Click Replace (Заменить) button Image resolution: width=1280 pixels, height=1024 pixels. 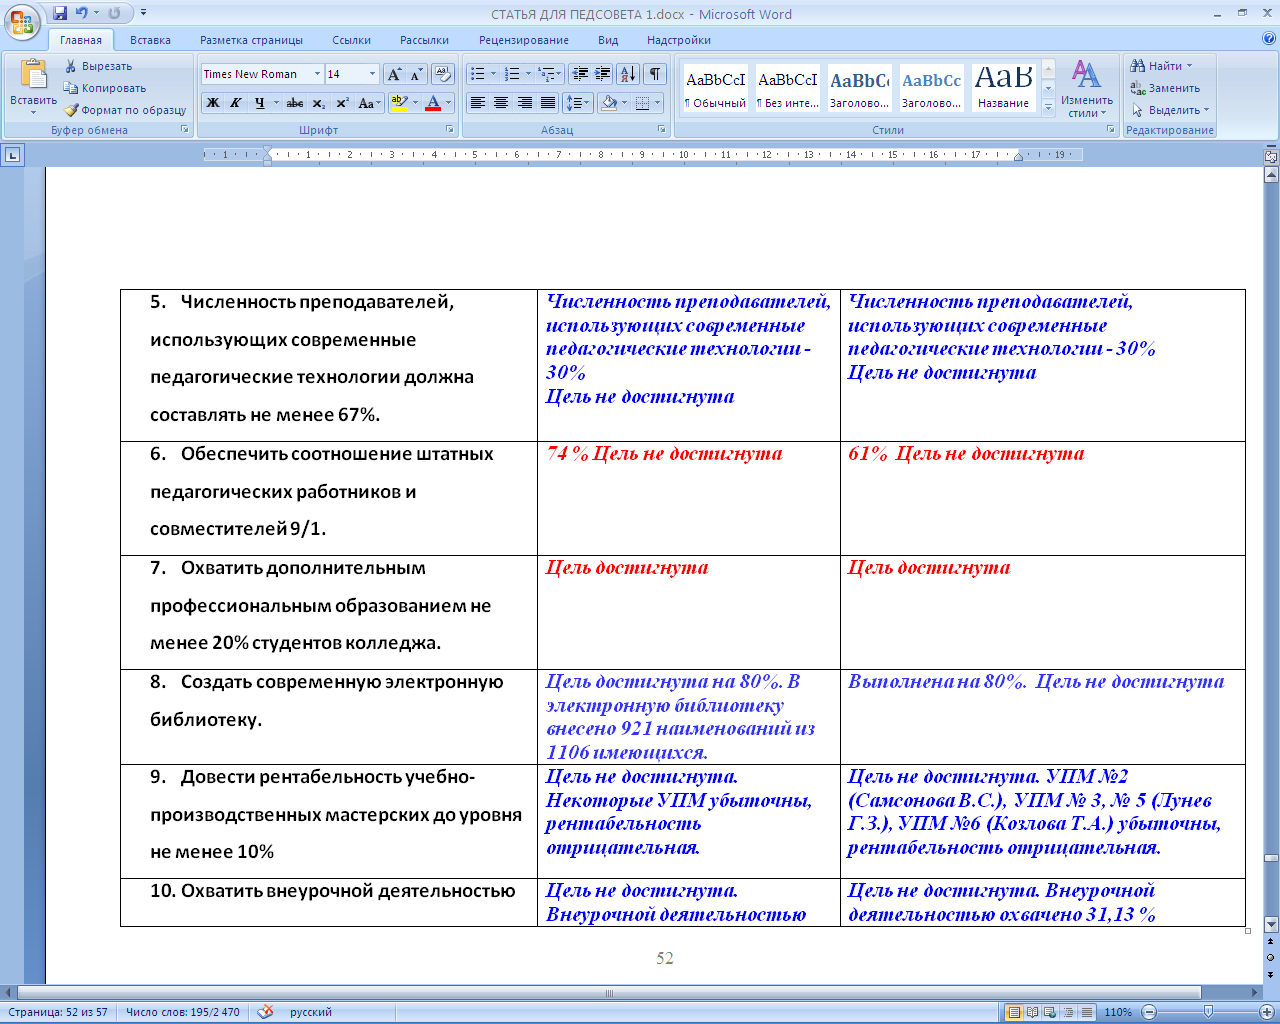click(1165, 88)
